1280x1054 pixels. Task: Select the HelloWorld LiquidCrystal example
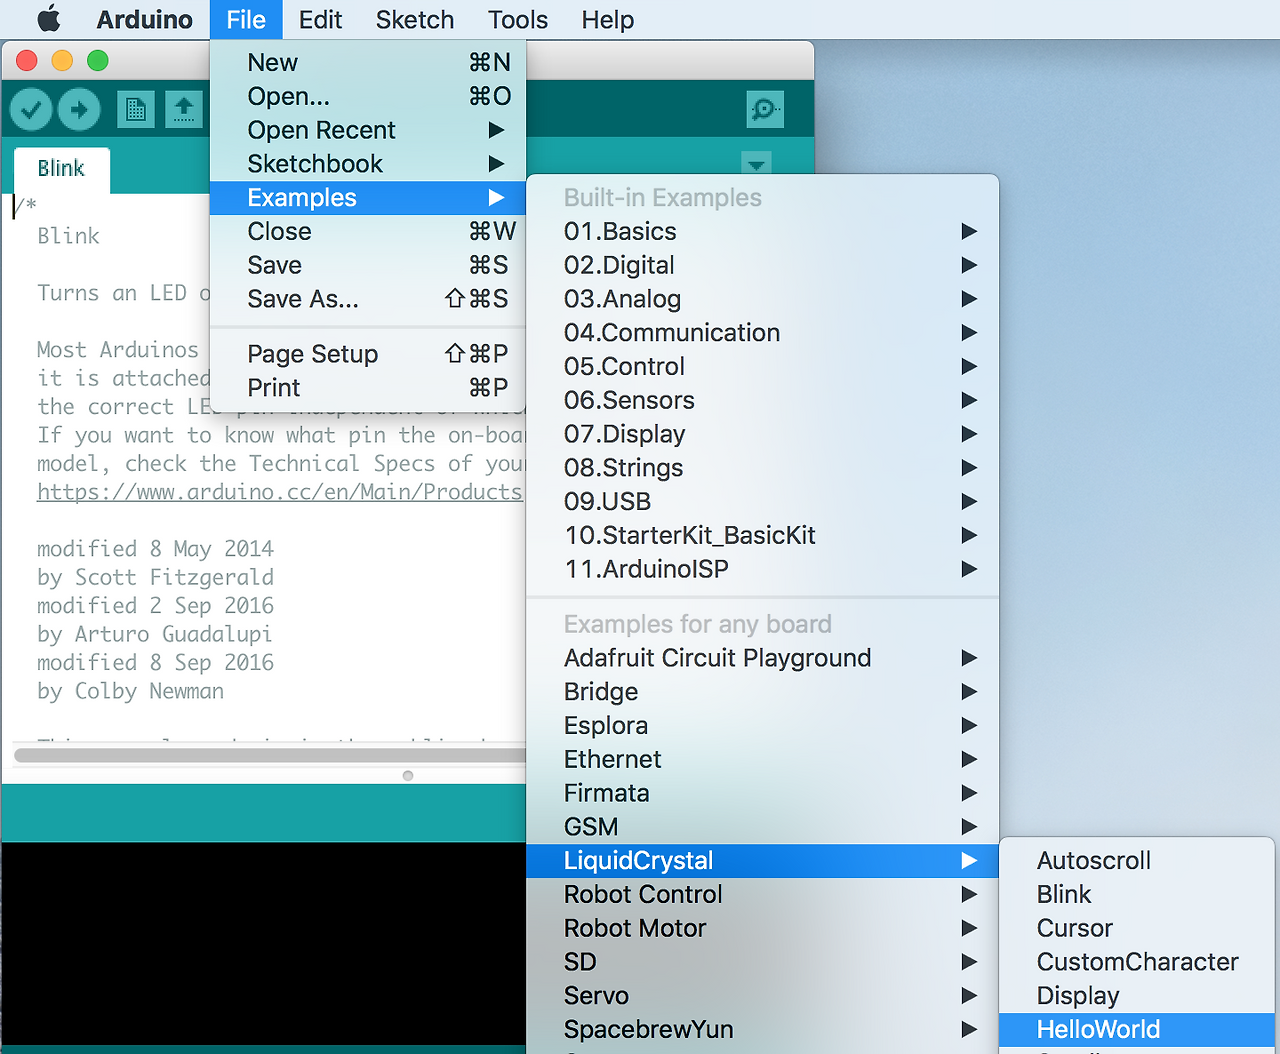(1099, 1029)
